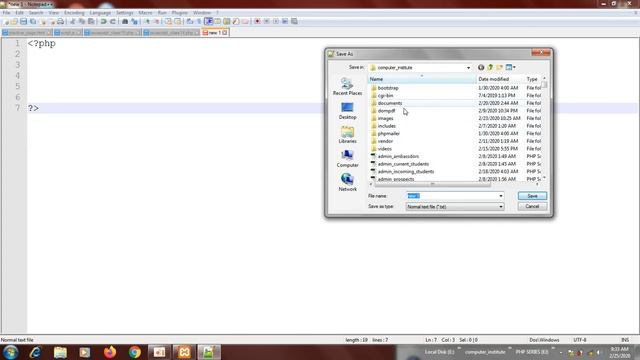Open the Edit menu
Image resolution: width=640 pixels, height=360 pixels.
[x=19, y=13]
